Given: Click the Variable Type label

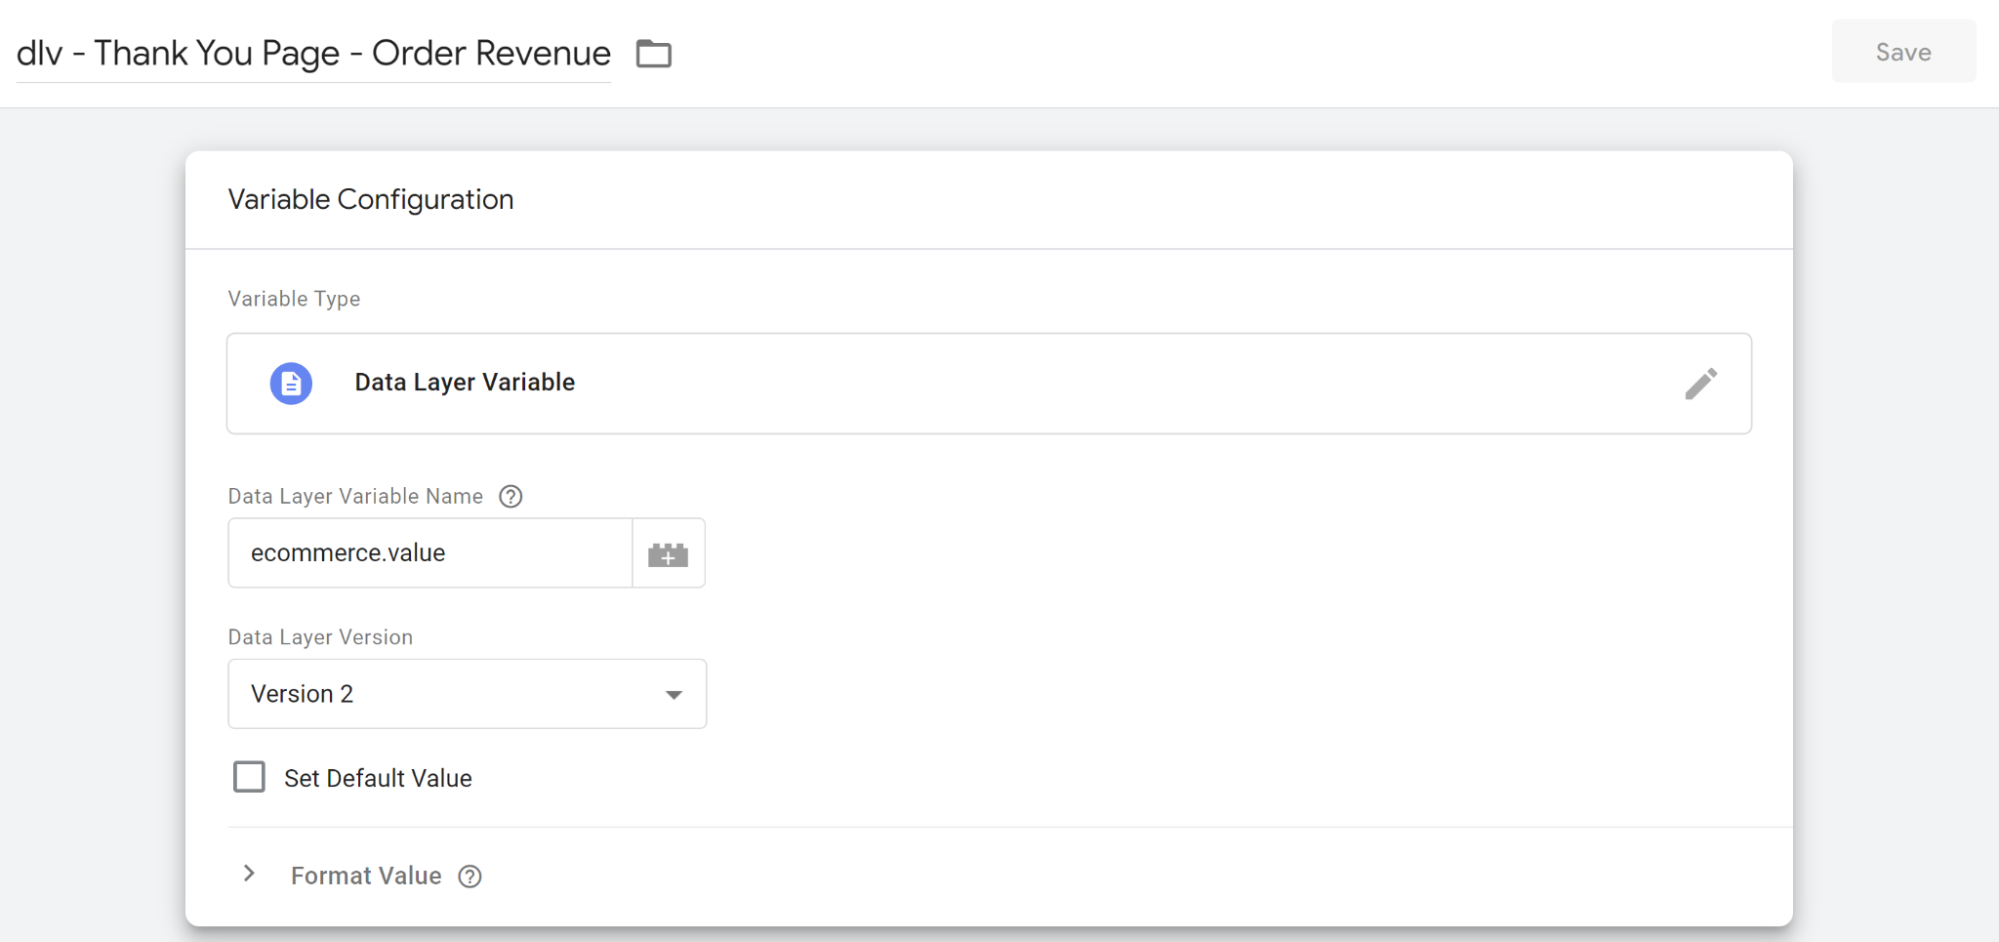Looking at the screenshot, I should pyautogui.click(x=294, y=299).
